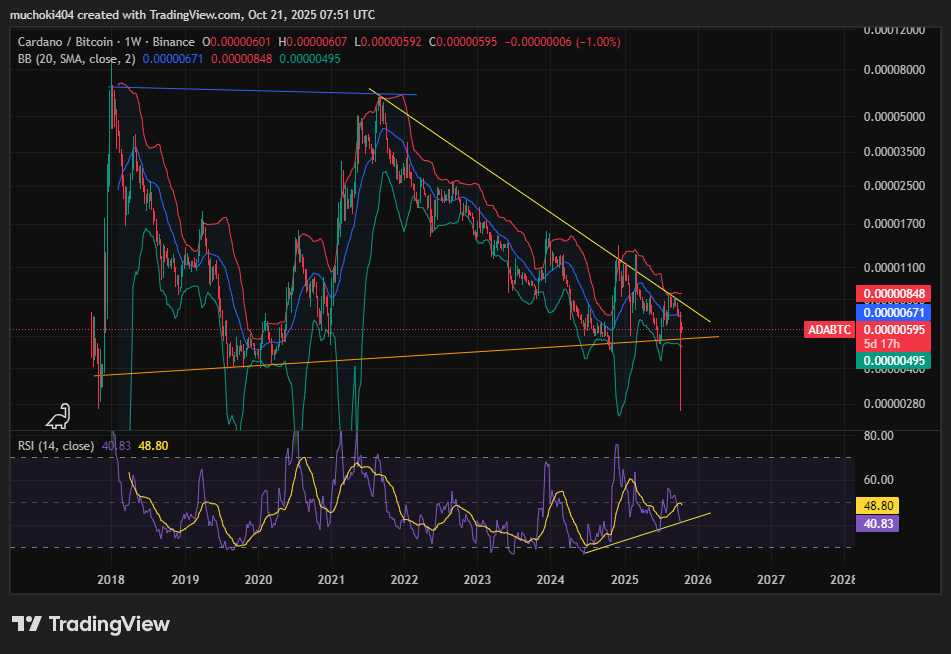Click the dinosaur icon on the chart

coord(59,417)
